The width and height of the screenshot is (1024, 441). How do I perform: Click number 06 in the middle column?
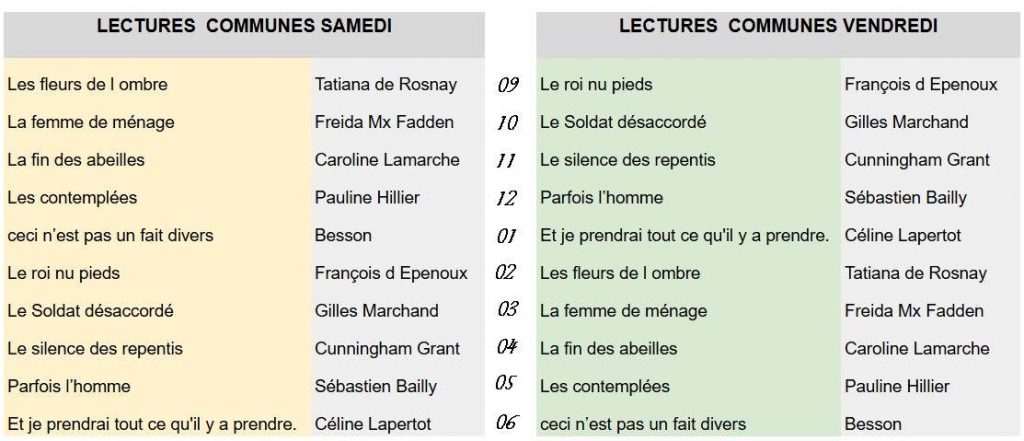(507, 423)
